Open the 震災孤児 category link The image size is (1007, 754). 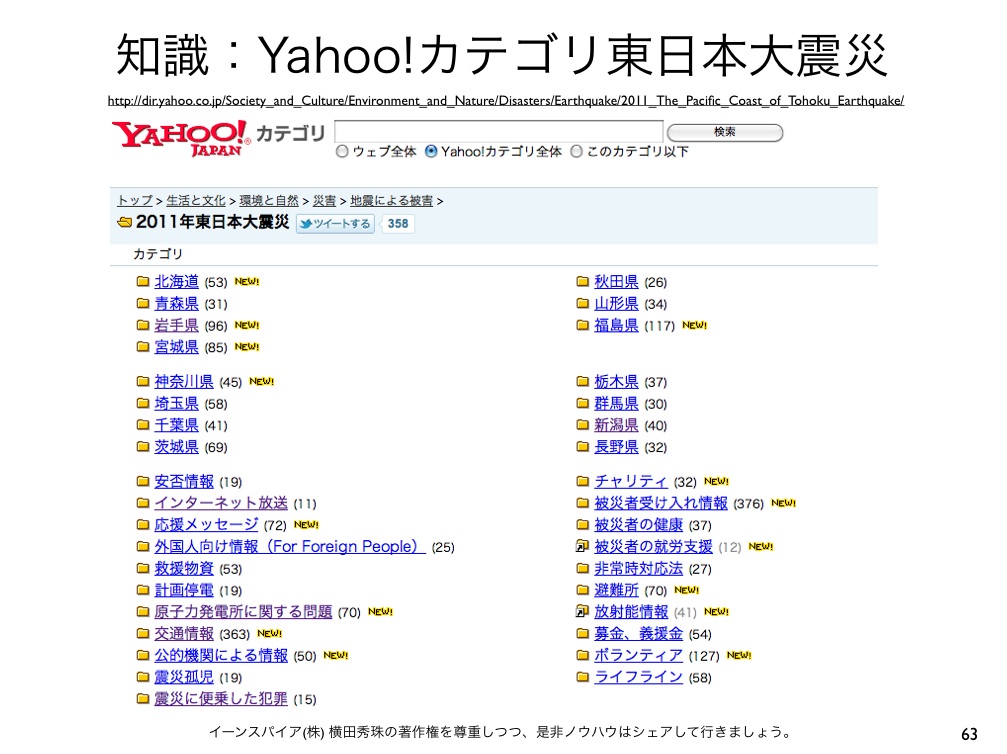184,677
